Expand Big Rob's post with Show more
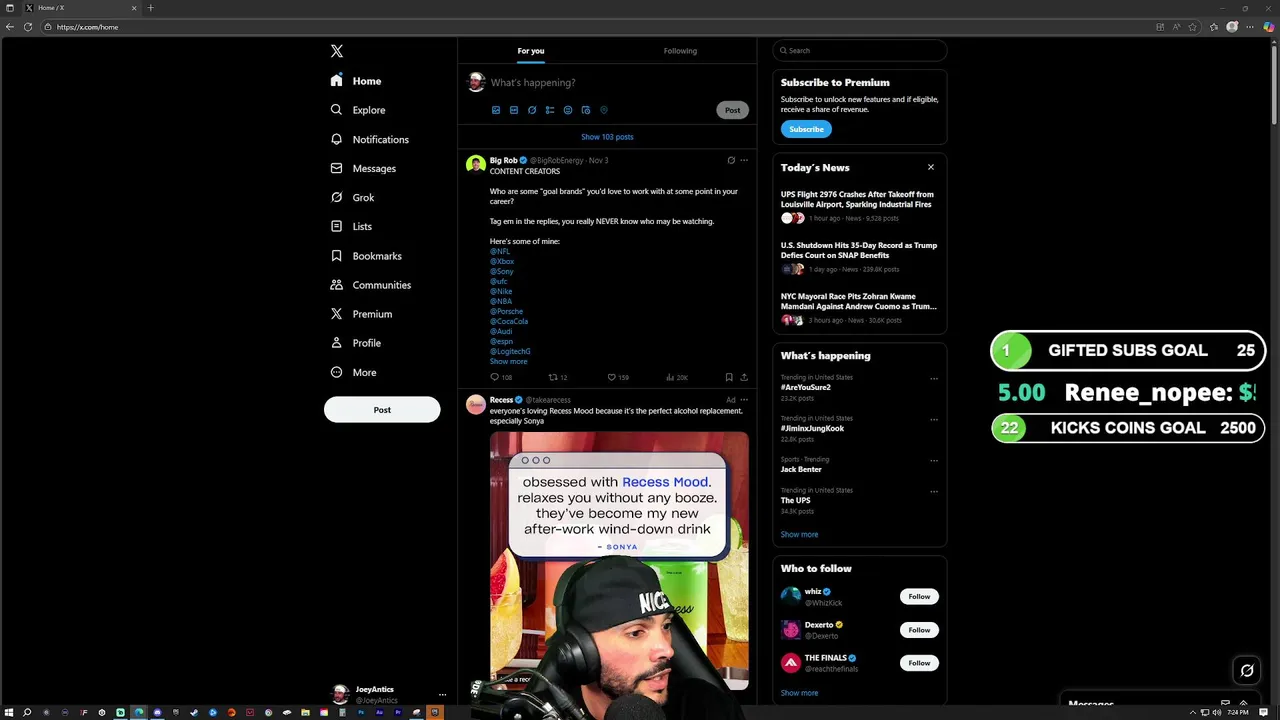Image resolution: width=1280 pixels, height=720 pixels. click(x=508, y=361)
